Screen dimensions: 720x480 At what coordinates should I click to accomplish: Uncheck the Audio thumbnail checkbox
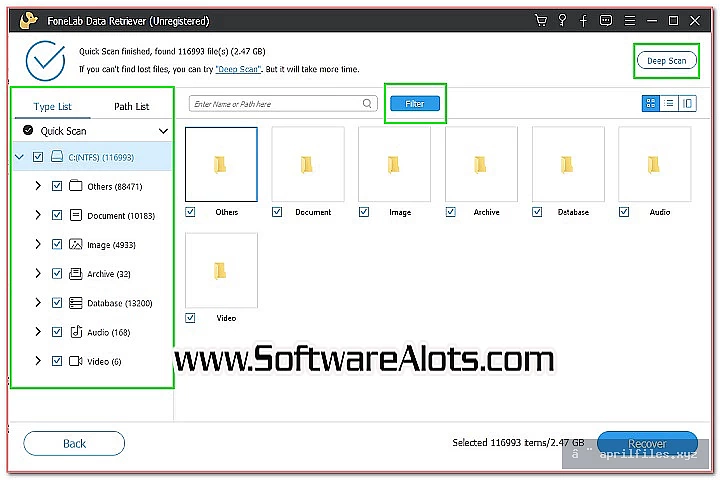pos(624,212)
